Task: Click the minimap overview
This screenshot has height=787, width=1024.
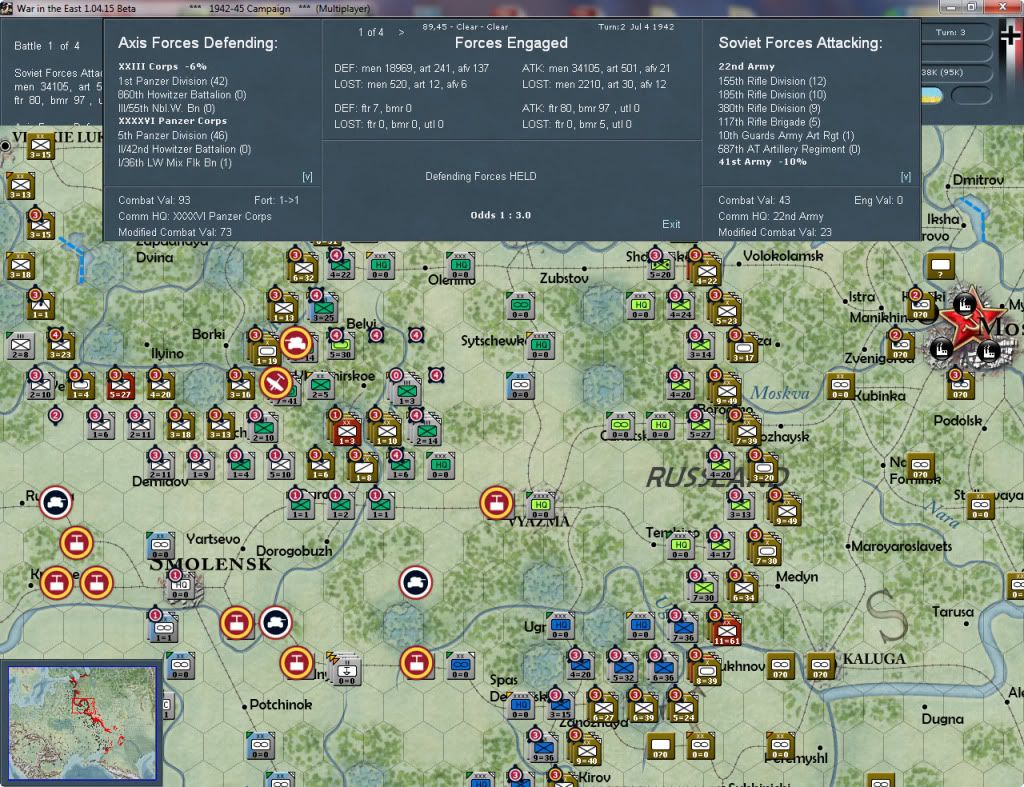Action: pyautogui.click(x=82, y=723)
